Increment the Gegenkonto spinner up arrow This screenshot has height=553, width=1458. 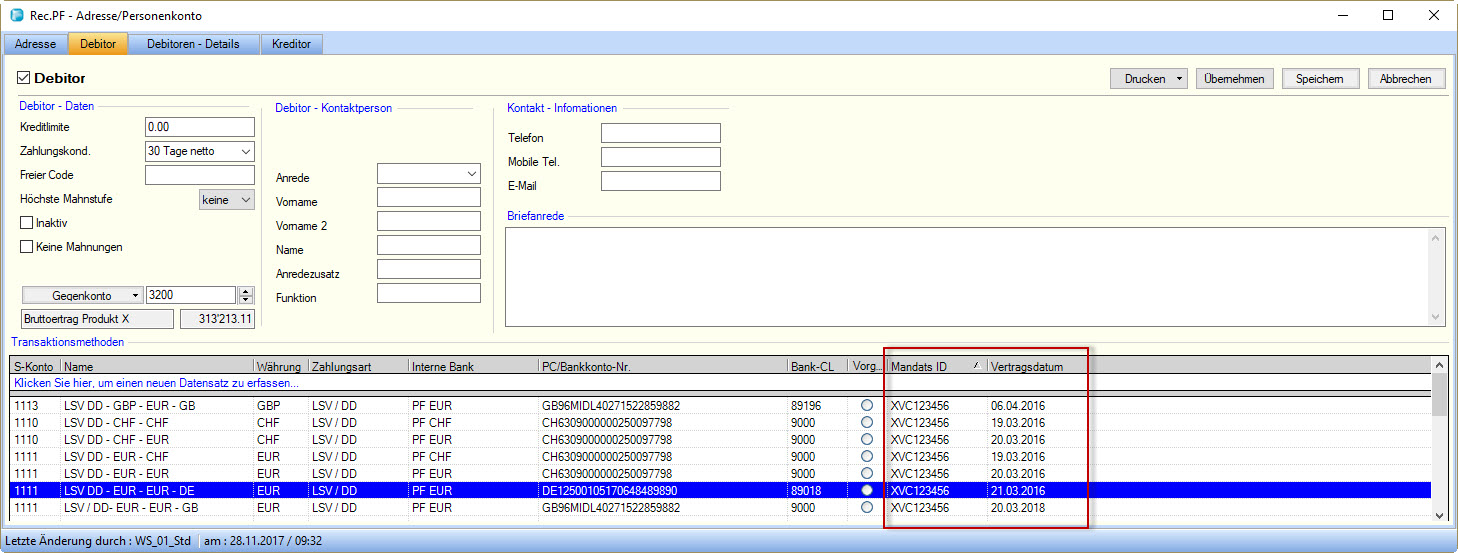point(246,291)
